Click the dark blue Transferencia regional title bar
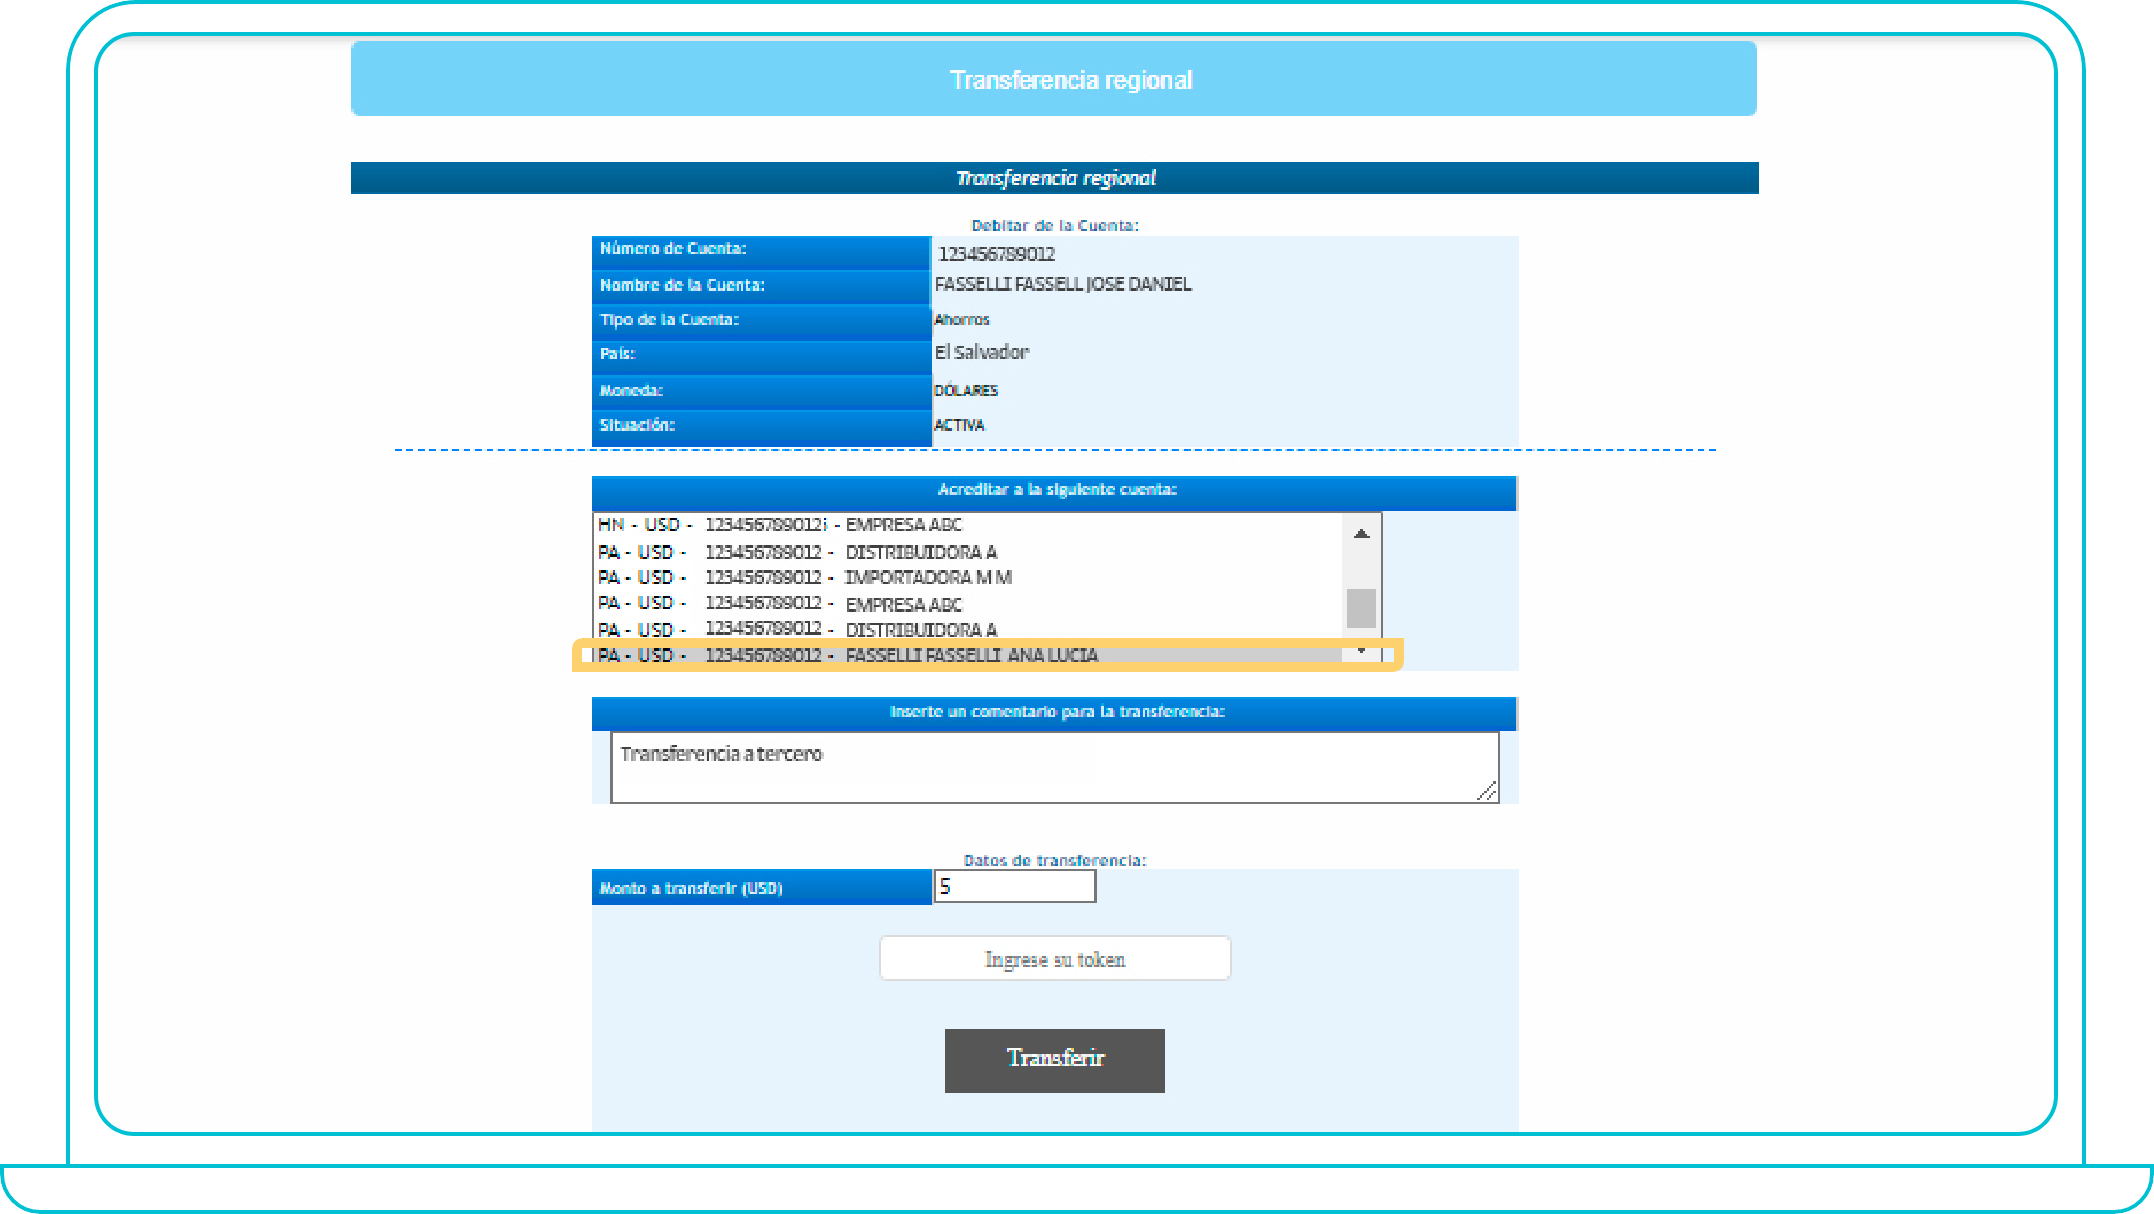2154x1214 pixels. coord(1054,178)
